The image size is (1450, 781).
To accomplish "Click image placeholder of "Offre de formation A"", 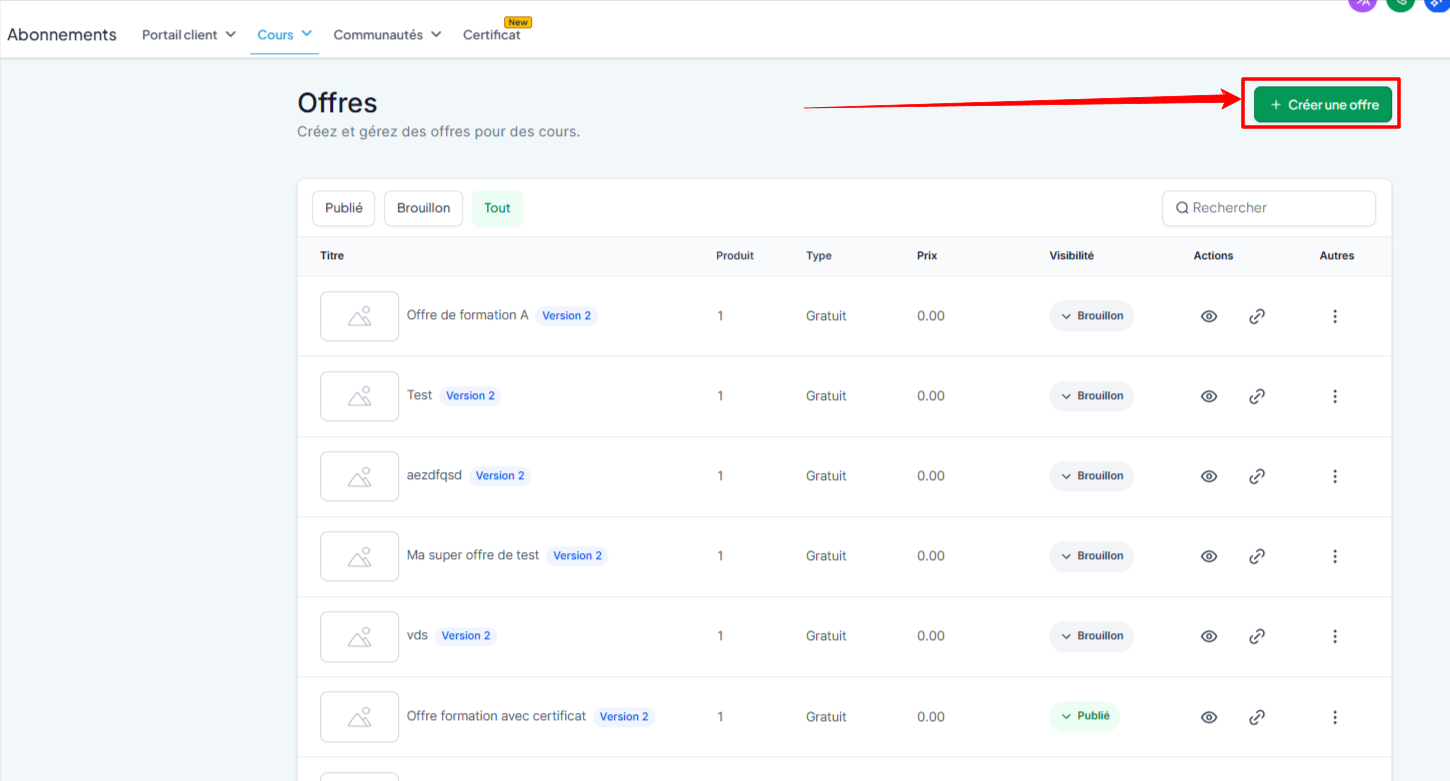I will [x=360, y=316].
